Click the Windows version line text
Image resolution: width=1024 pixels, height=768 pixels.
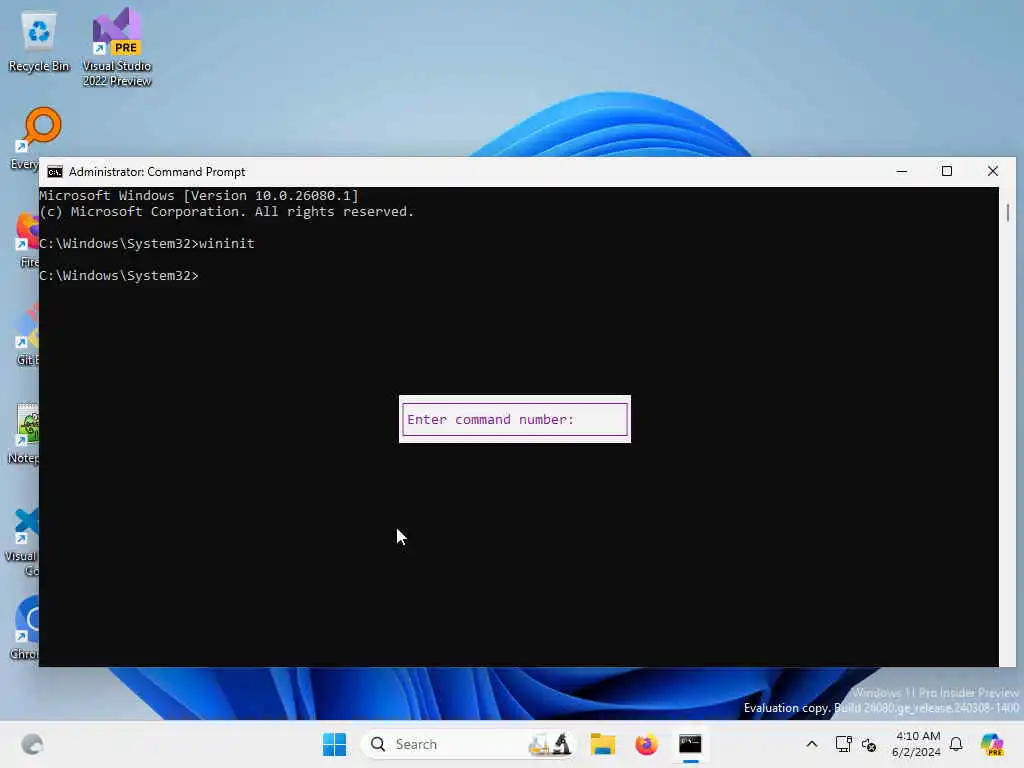coord(199,195)
